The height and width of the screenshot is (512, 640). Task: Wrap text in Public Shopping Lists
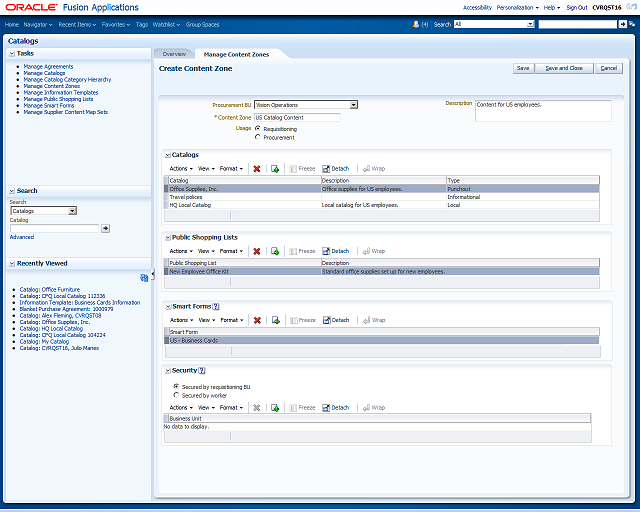pyautogui.click(x=374, y=251)
